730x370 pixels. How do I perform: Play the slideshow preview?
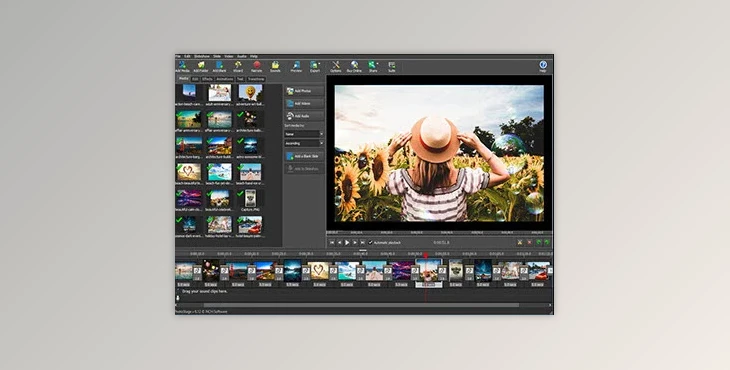[x=347, y=242]
